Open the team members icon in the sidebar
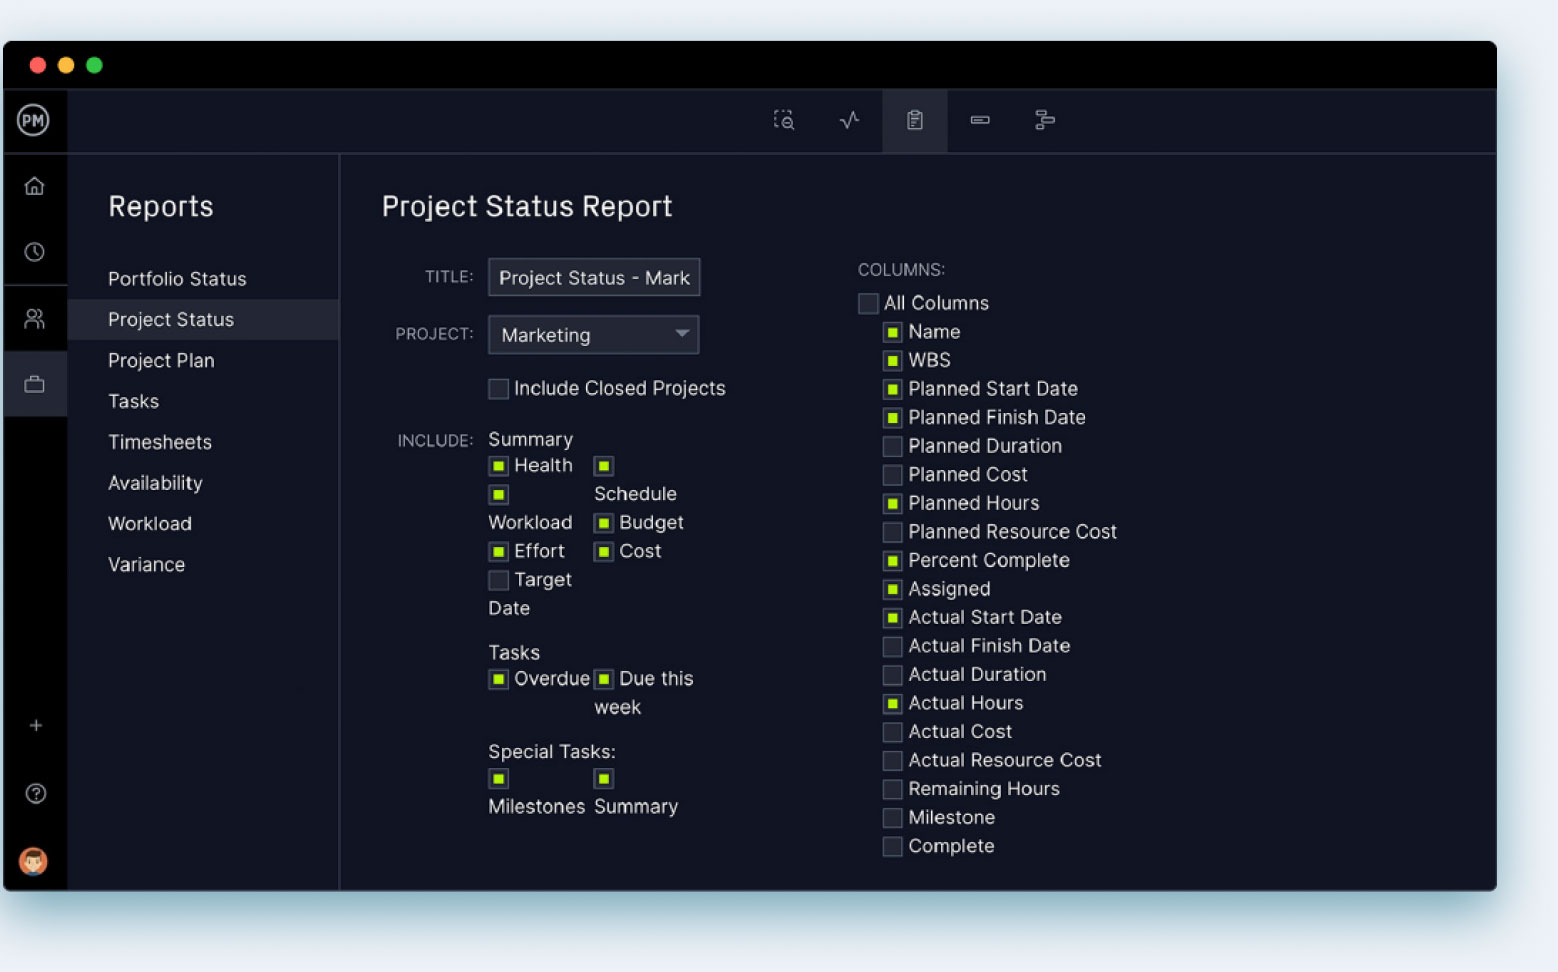Viewport: 1558px width, 972px height. (36, 318)
